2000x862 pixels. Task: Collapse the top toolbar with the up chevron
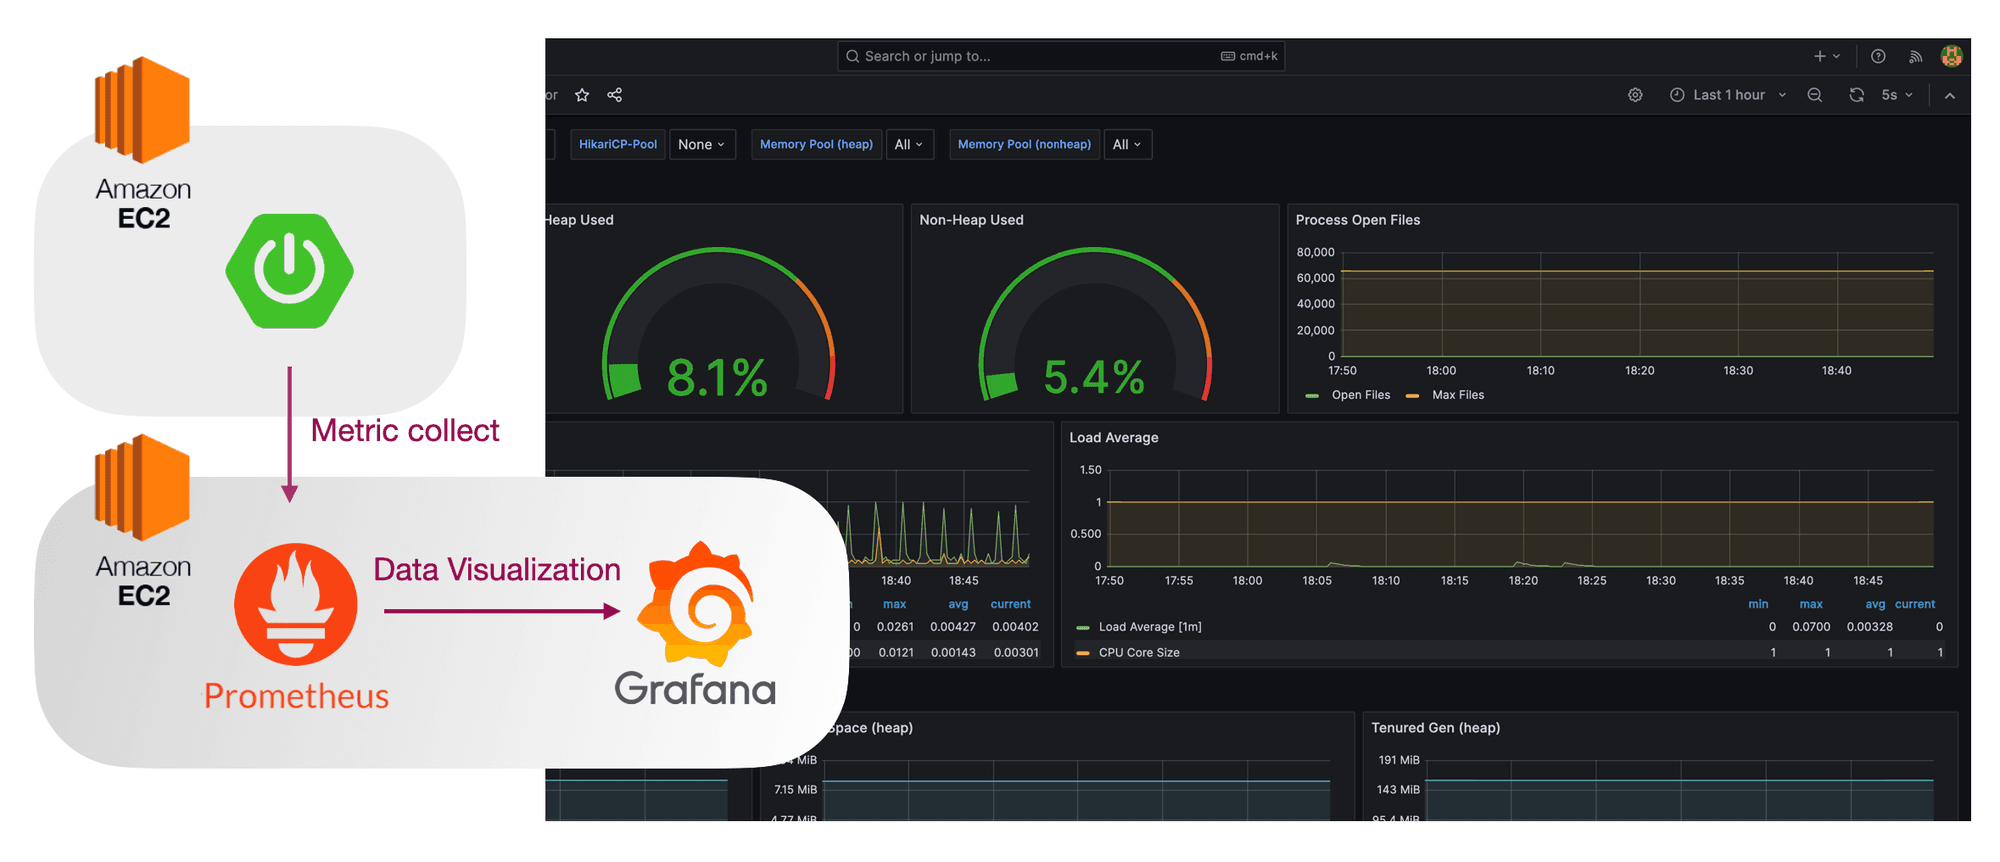tap(1950, 95)
